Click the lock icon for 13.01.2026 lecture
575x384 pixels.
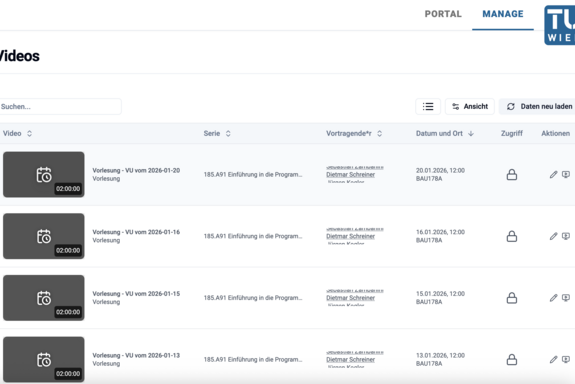(512, 359)
